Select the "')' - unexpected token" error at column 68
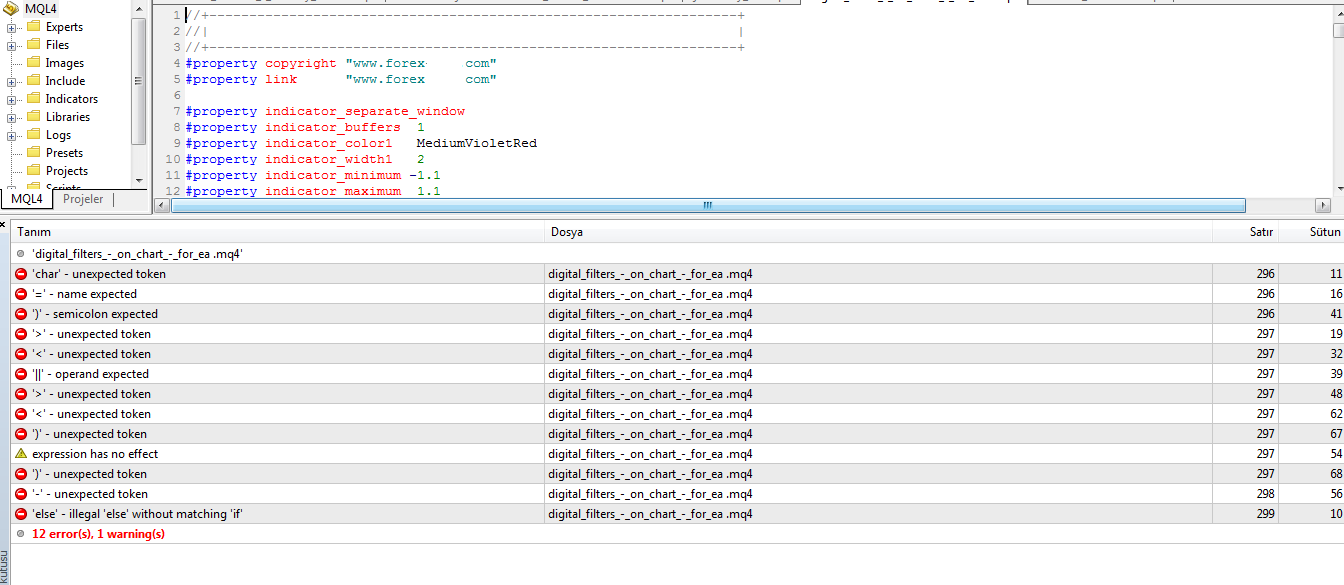This screenshot has width=1344, height=585. tap(677, 474)
